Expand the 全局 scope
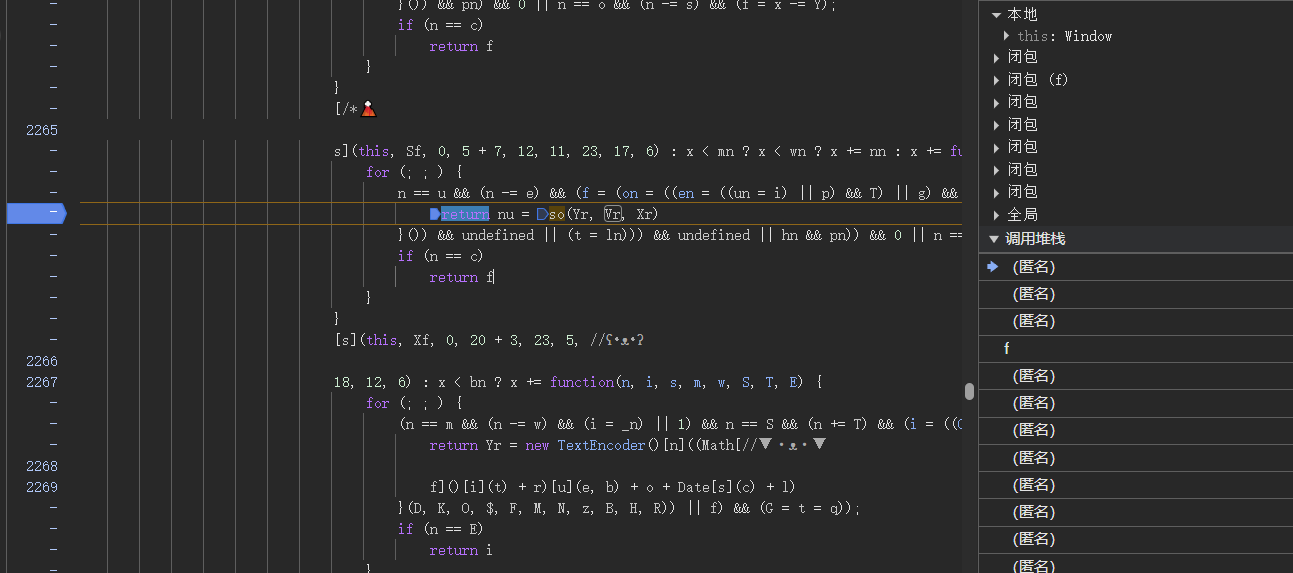Image resolution: width=1293 pixels, height=573 pixels. pos(996,215)
